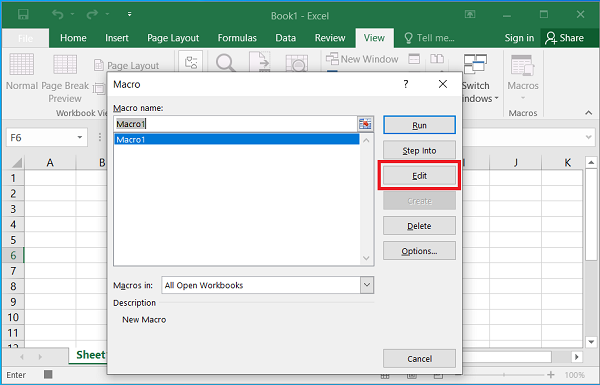This screenshot has width=600, height=385.
Task: Click the Page Break Preview icon
Action: coord(65,64)
